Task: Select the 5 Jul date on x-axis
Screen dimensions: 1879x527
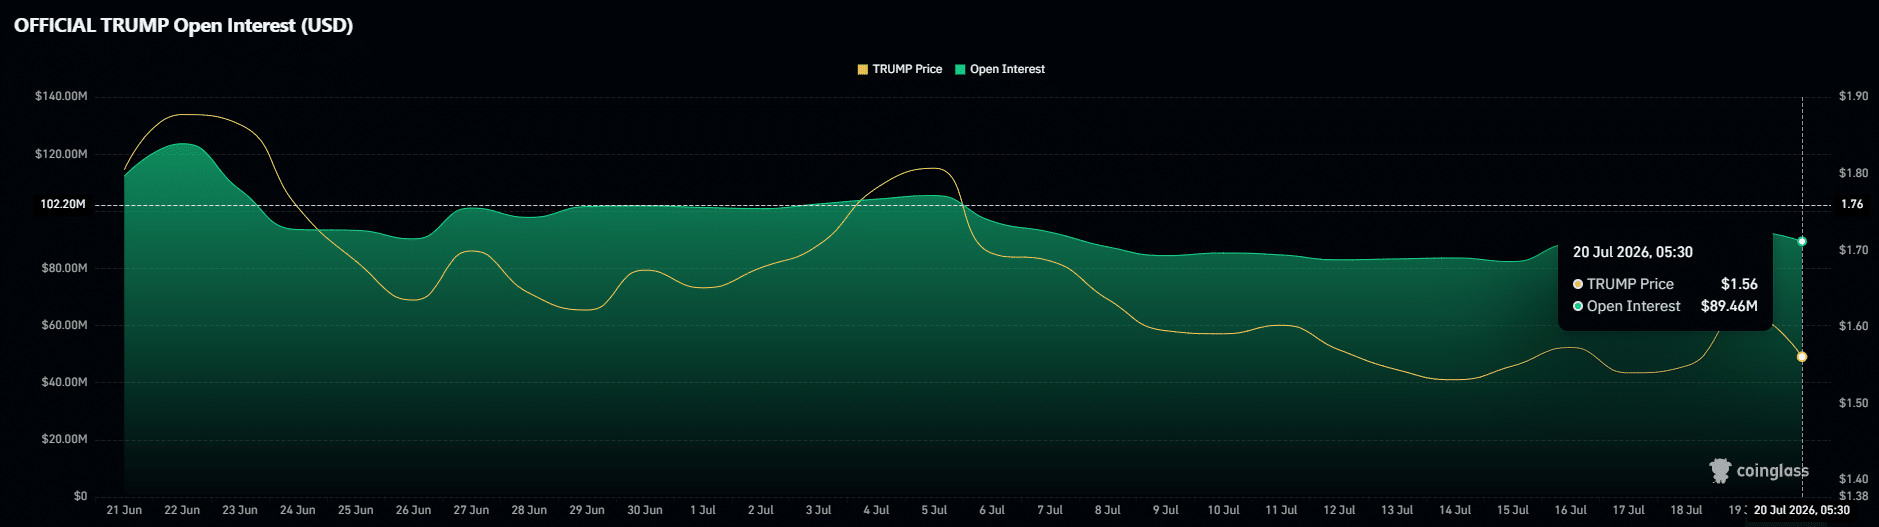Action: [x=934, y=510]
